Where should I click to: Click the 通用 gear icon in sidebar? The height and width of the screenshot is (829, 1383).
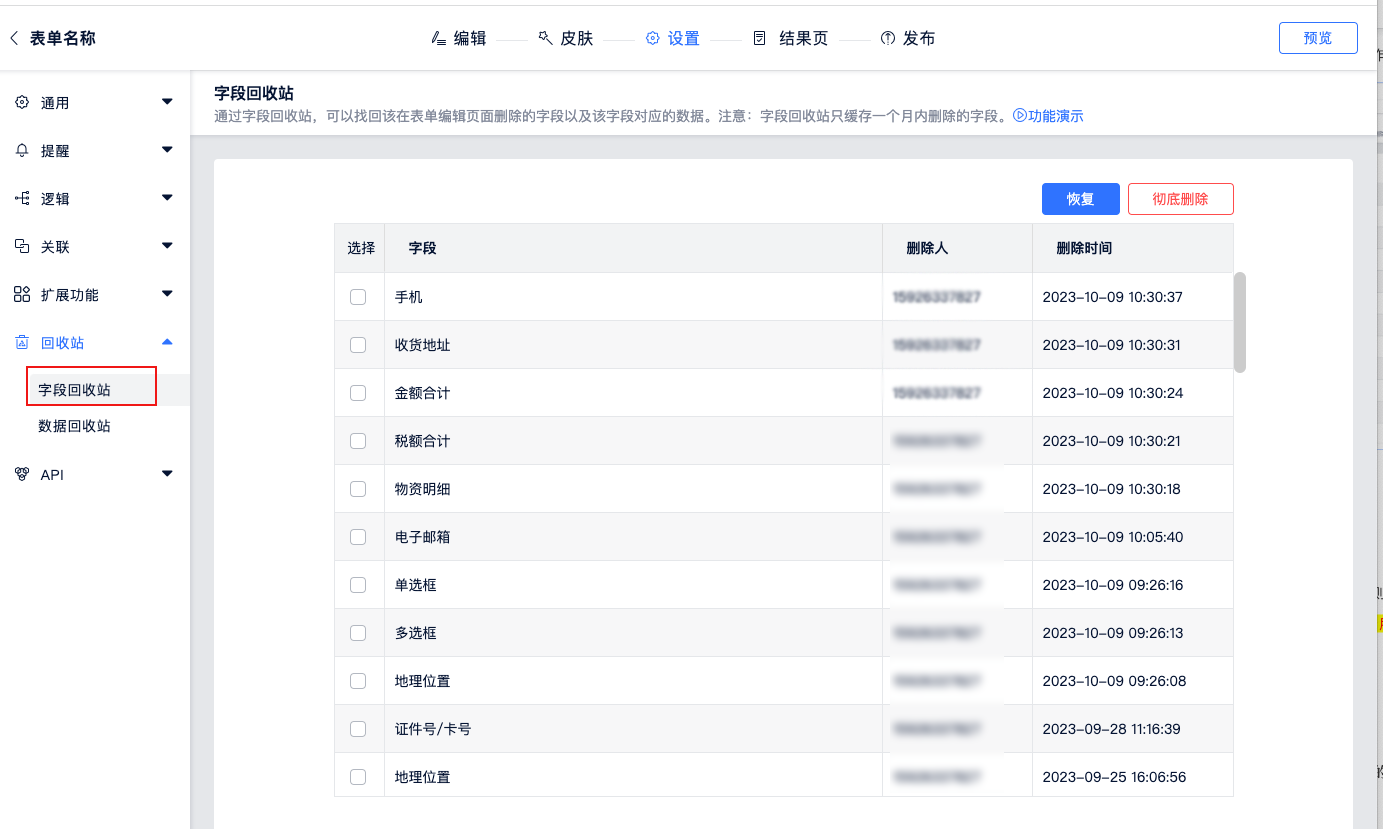pyautogui.click(x=22, y=102)
